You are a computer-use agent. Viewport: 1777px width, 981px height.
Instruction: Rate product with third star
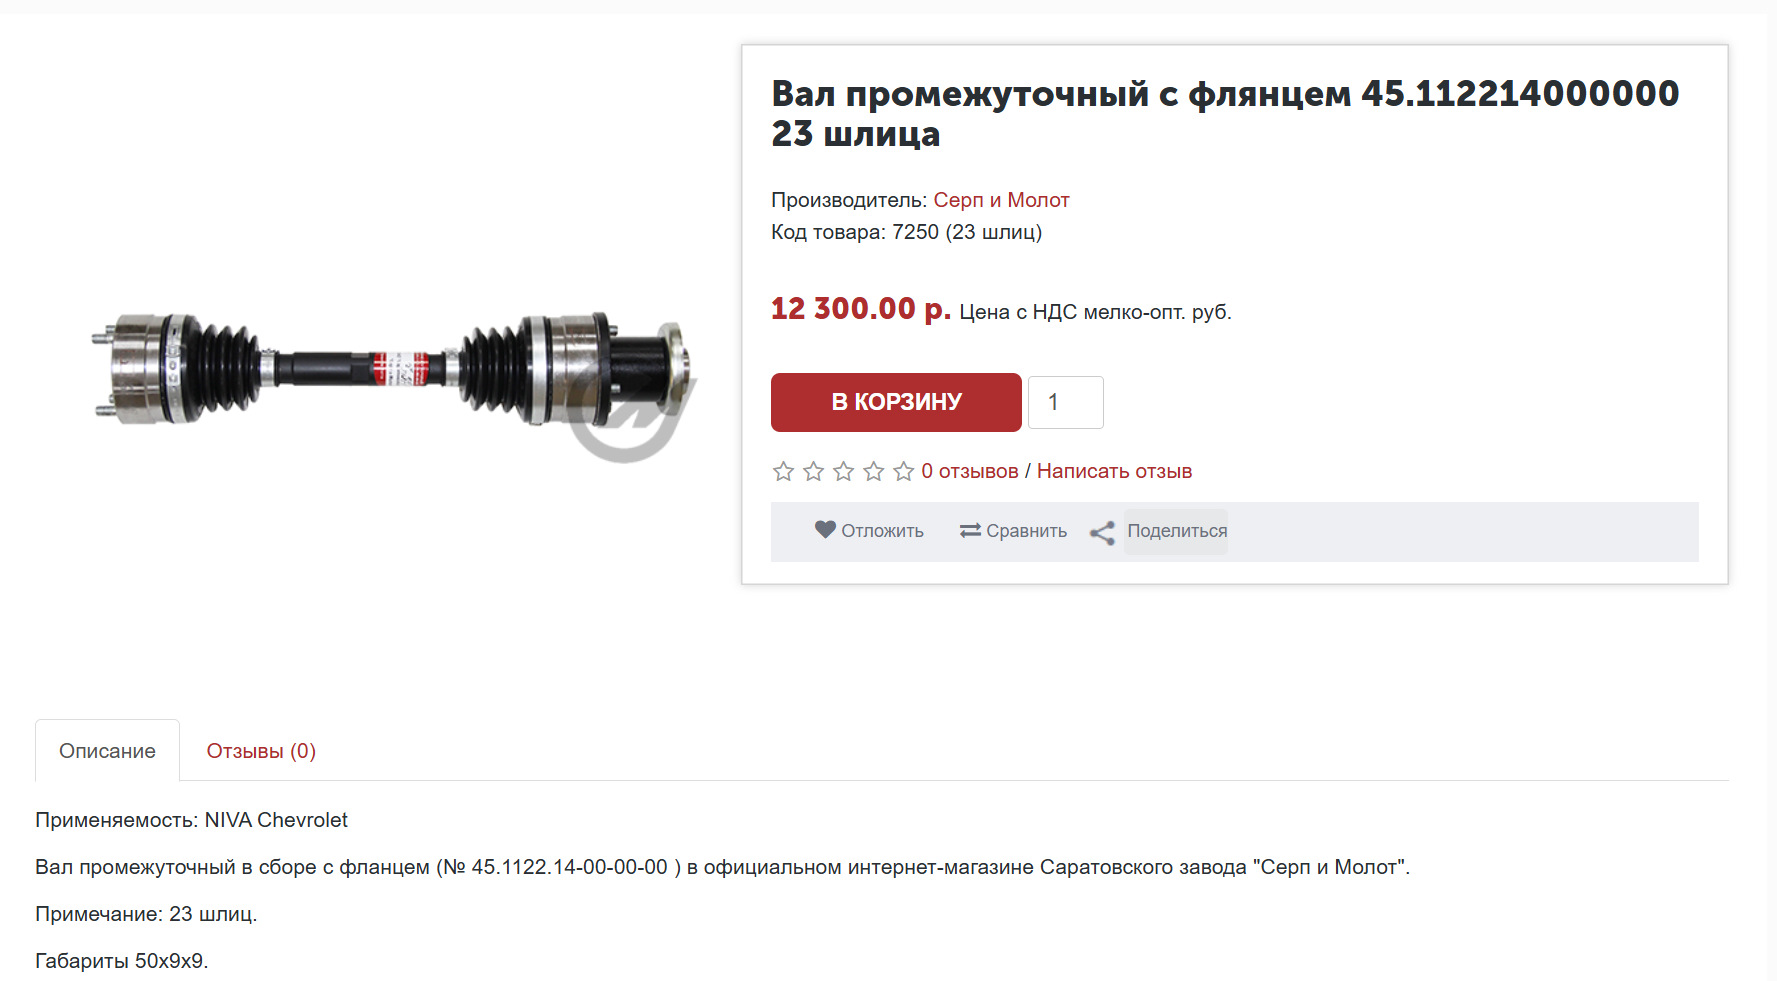pyautogui.click(x=843, y=471)
